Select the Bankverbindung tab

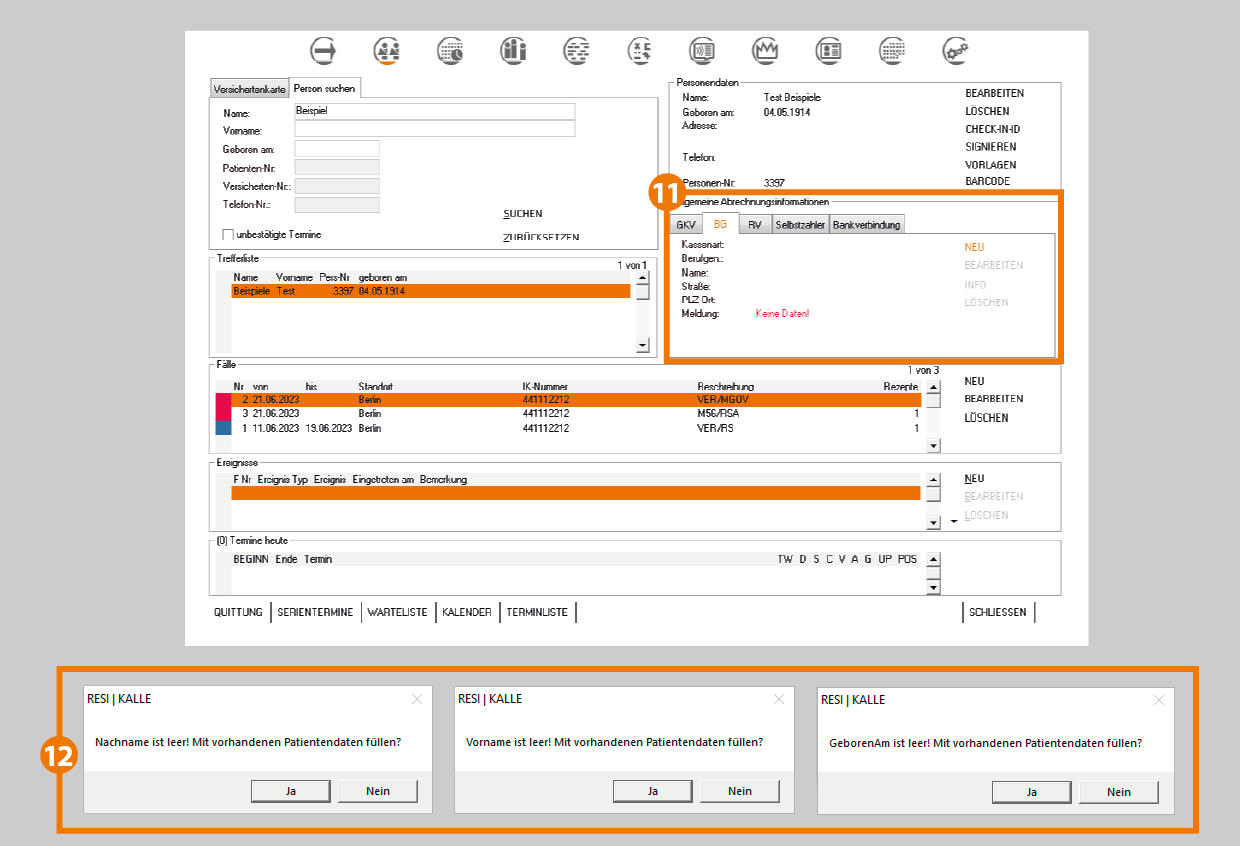(x=866, y=225)
